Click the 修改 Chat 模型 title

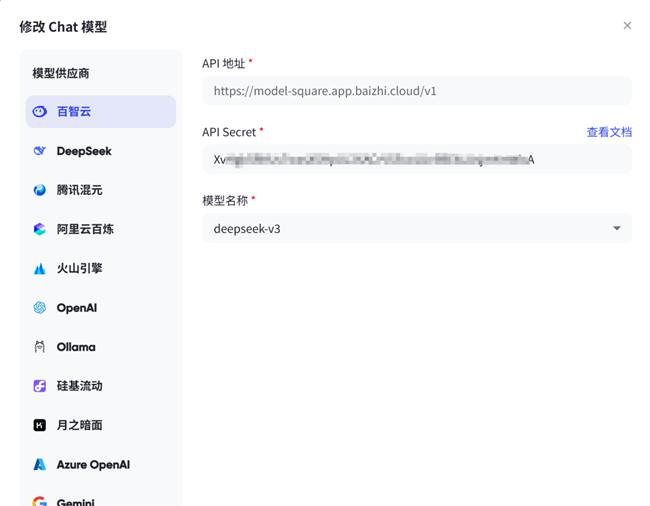coord(63,27)
